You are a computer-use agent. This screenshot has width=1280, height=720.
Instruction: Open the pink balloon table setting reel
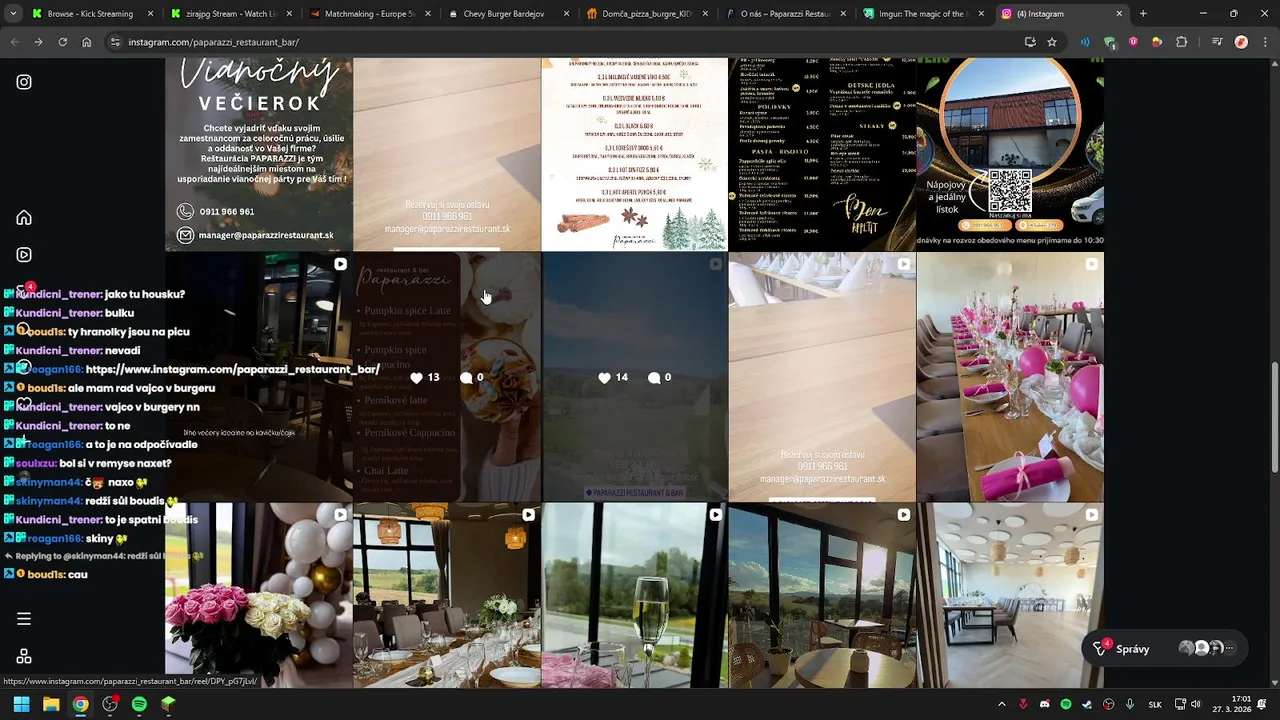coord(1010,377)
